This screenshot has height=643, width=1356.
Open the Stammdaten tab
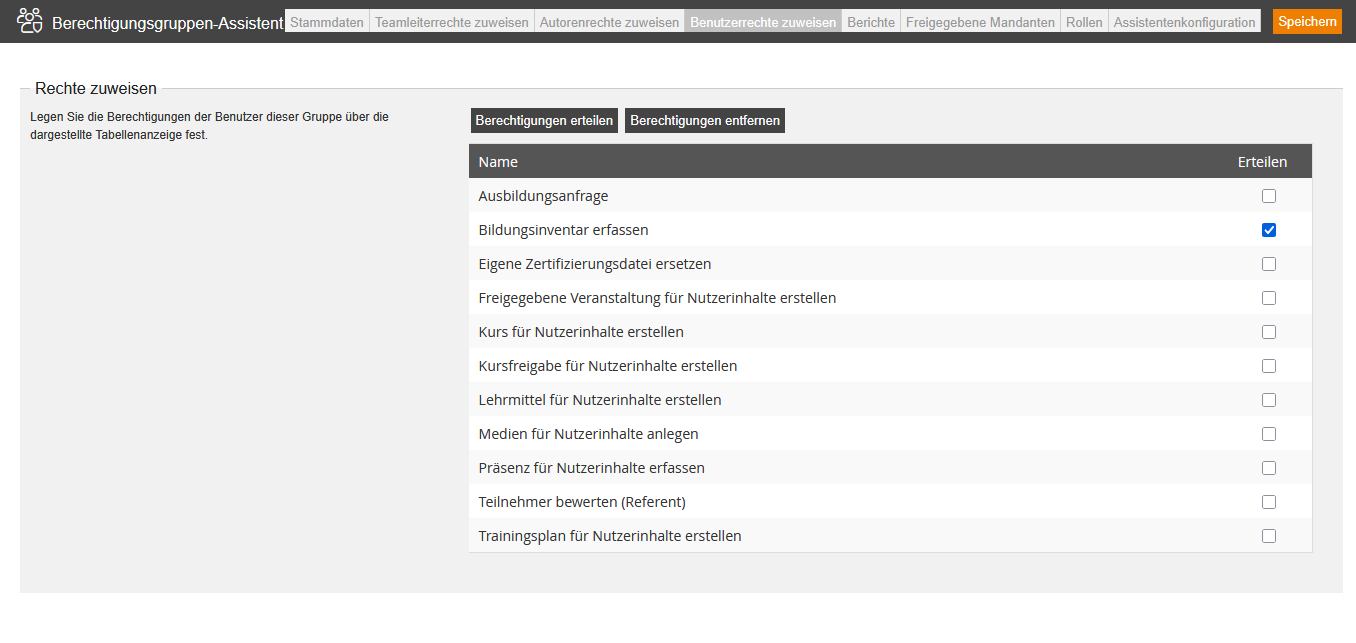327,22
